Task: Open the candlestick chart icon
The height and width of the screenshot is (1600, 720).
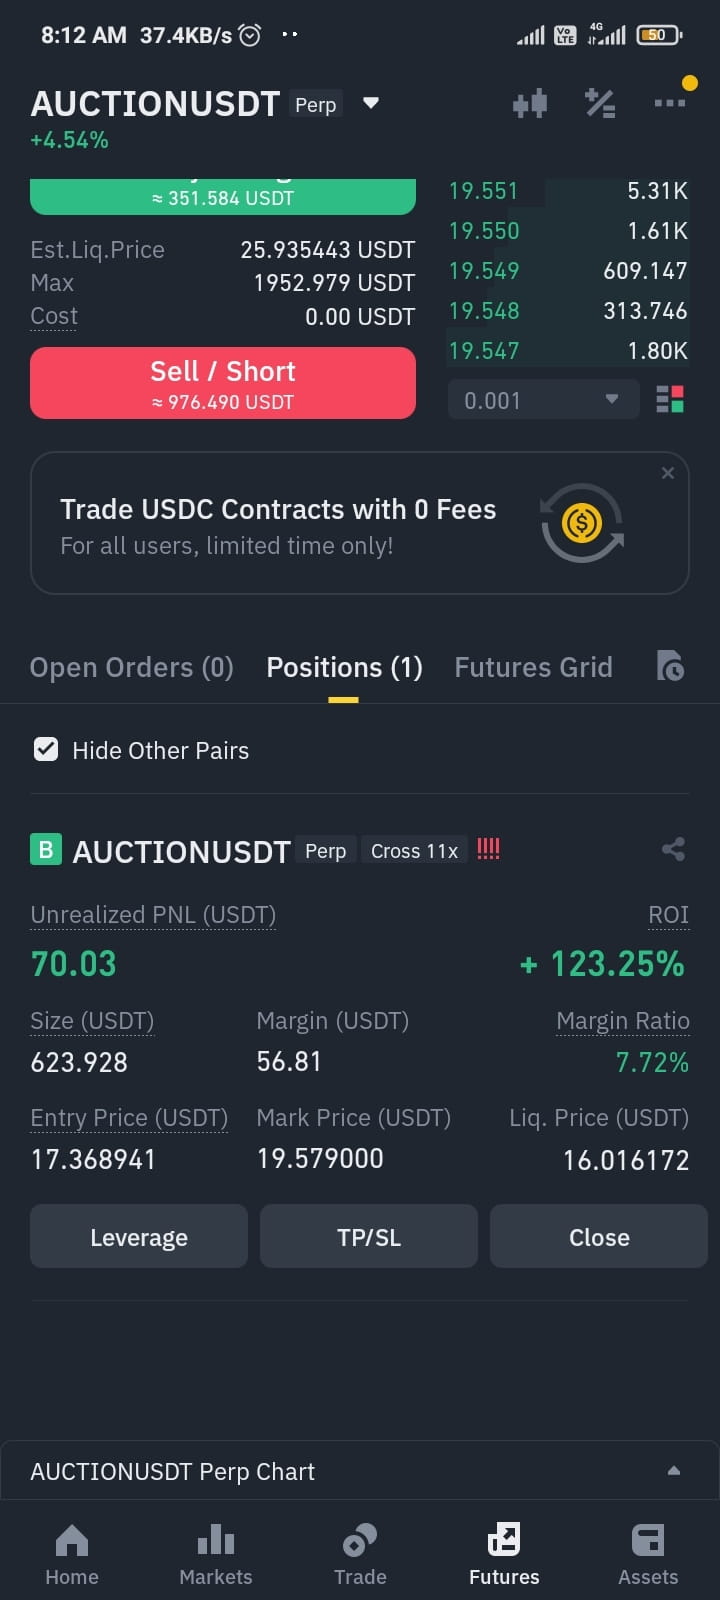Action: click(x=530, y=103)
